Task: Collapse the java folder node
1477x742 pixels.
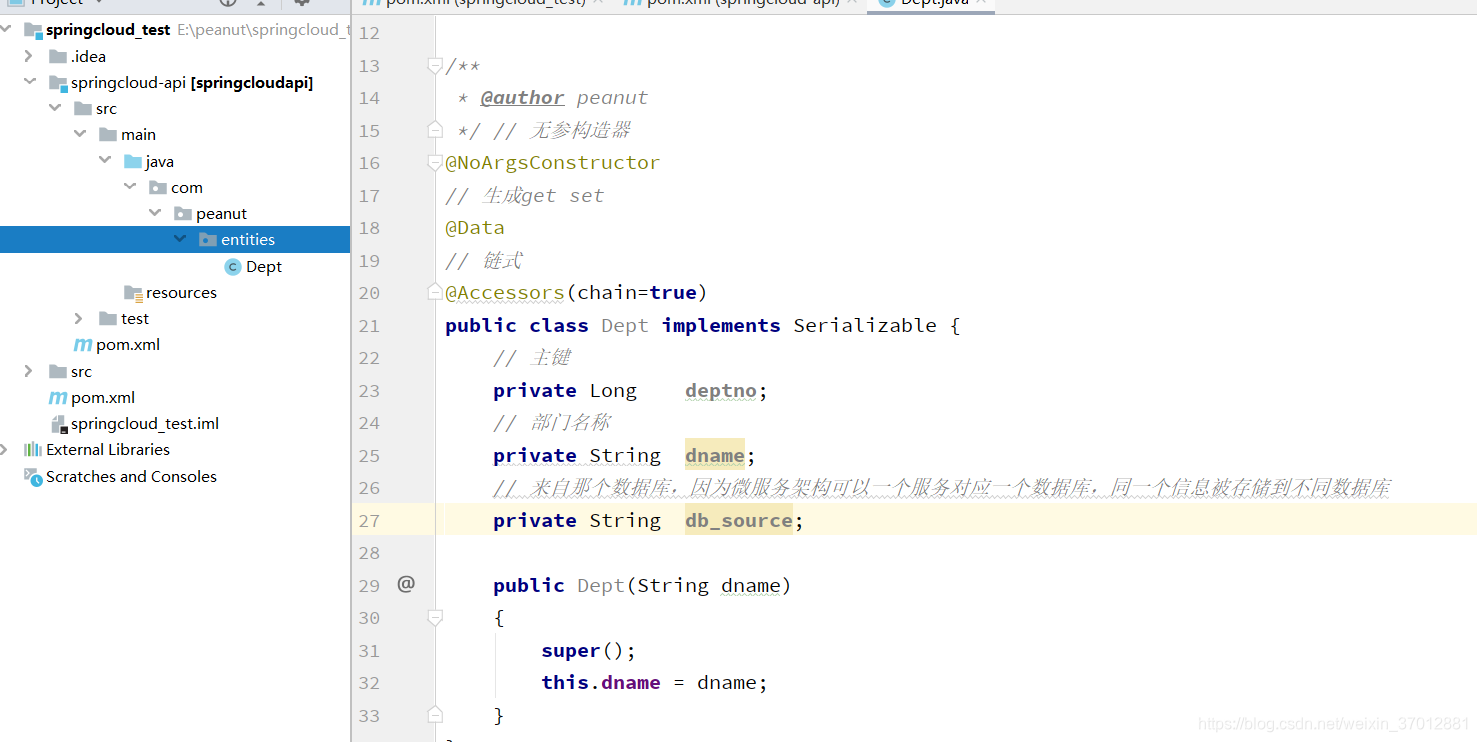Action: (x=105, y=161)
